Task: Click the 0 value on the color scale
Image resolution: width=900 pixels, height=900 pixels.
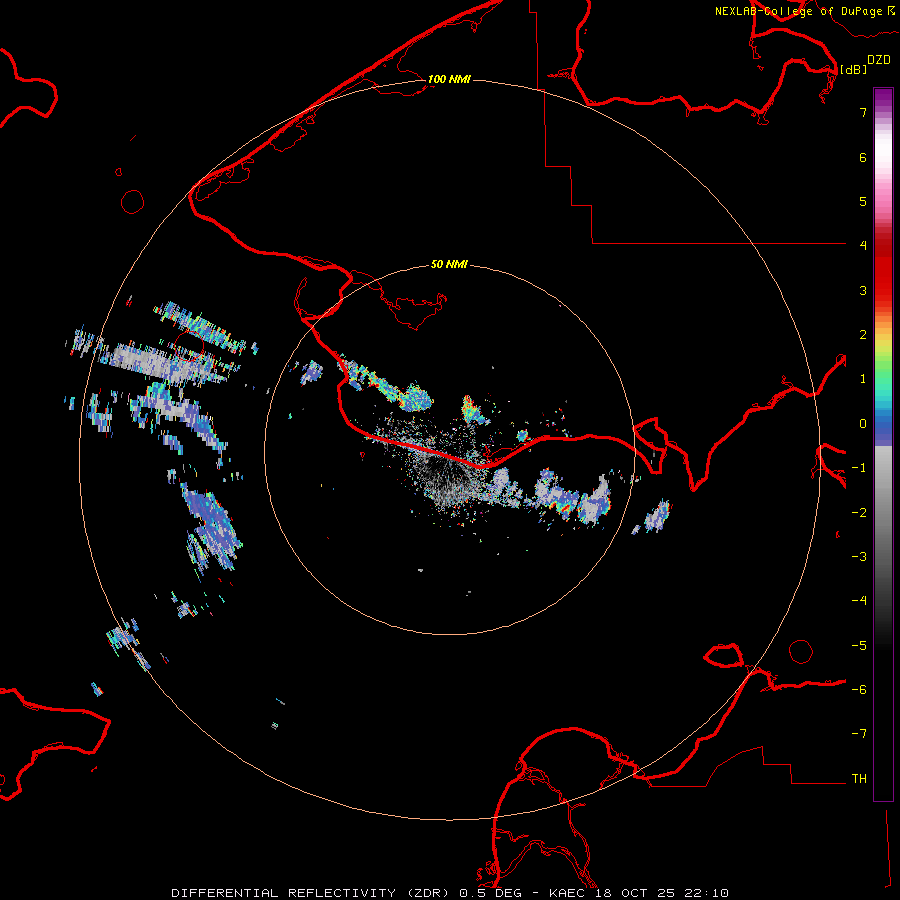Action: [863, 424]
